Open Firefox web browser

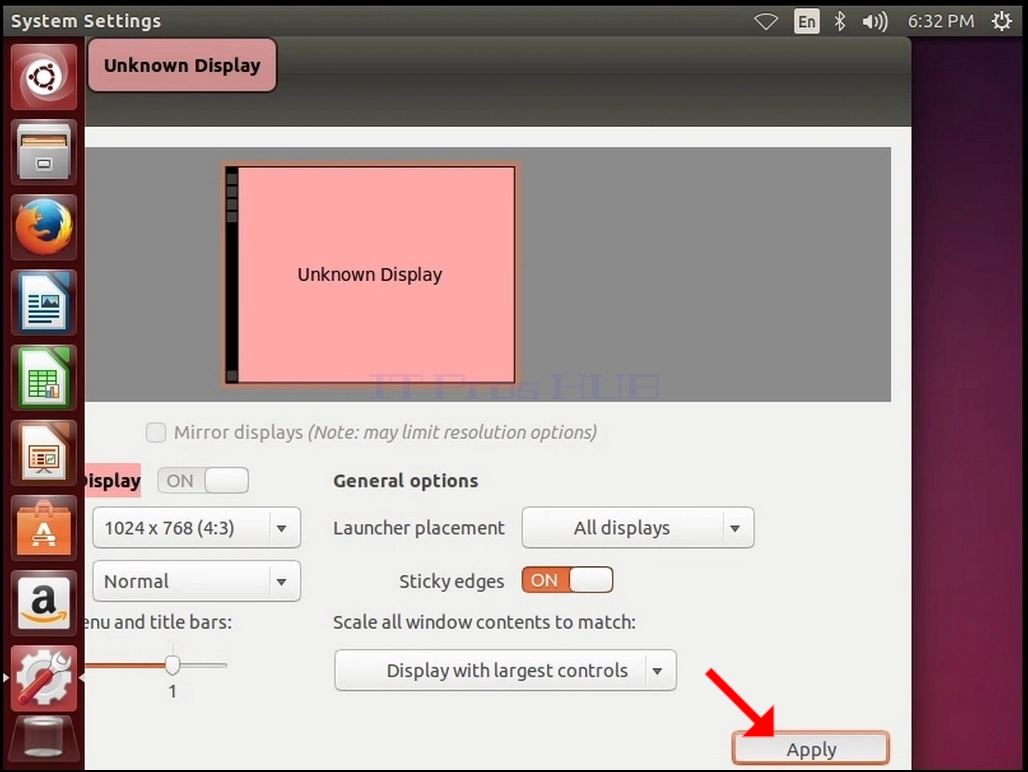(x=44, y=227)
